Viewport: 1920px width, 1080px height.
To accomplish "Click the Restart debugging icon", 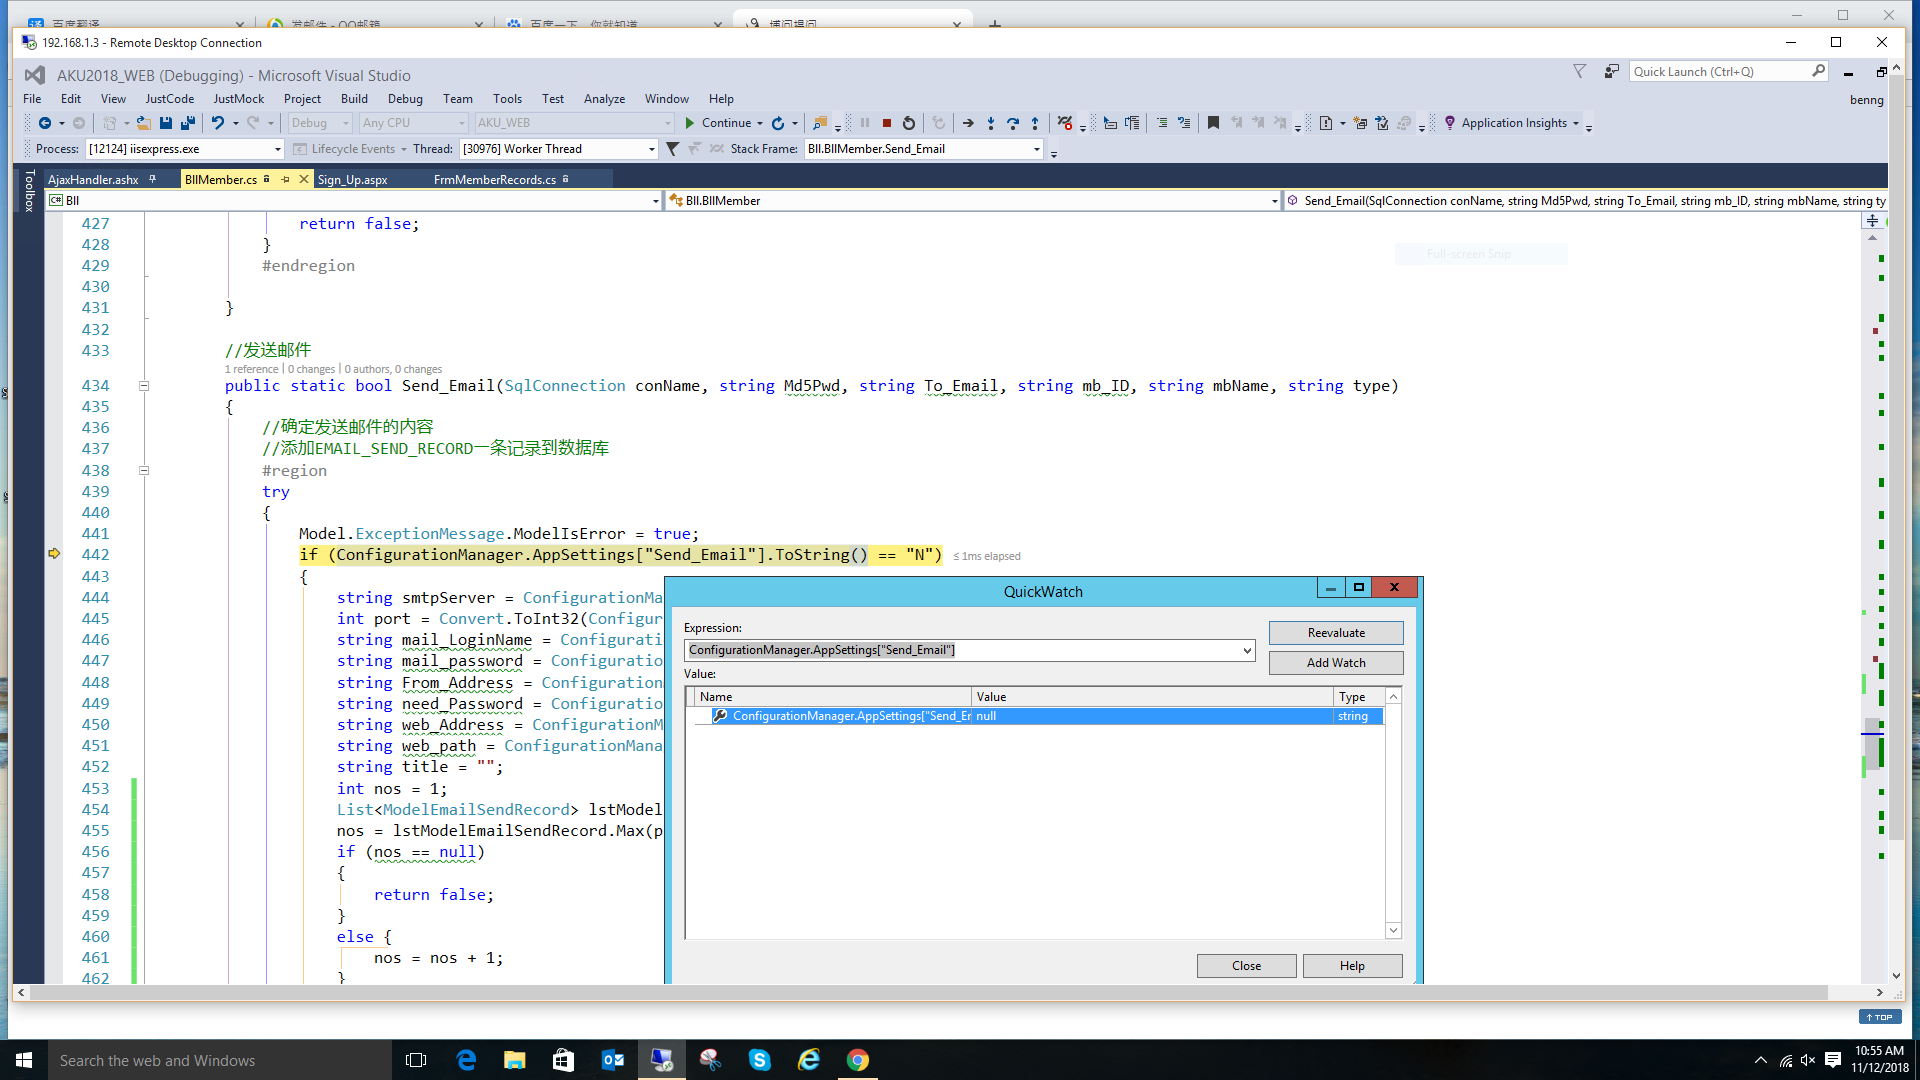I will [x=909, y=123].
